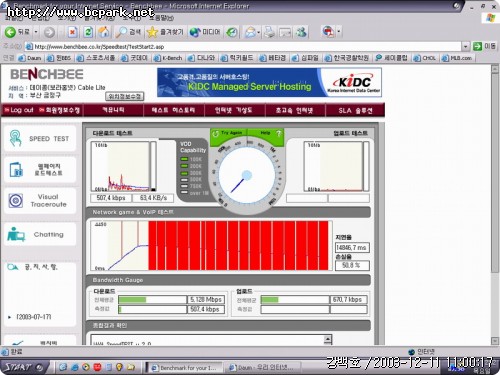Open the 스포츠서울 link in Links bar

(96, 58)
